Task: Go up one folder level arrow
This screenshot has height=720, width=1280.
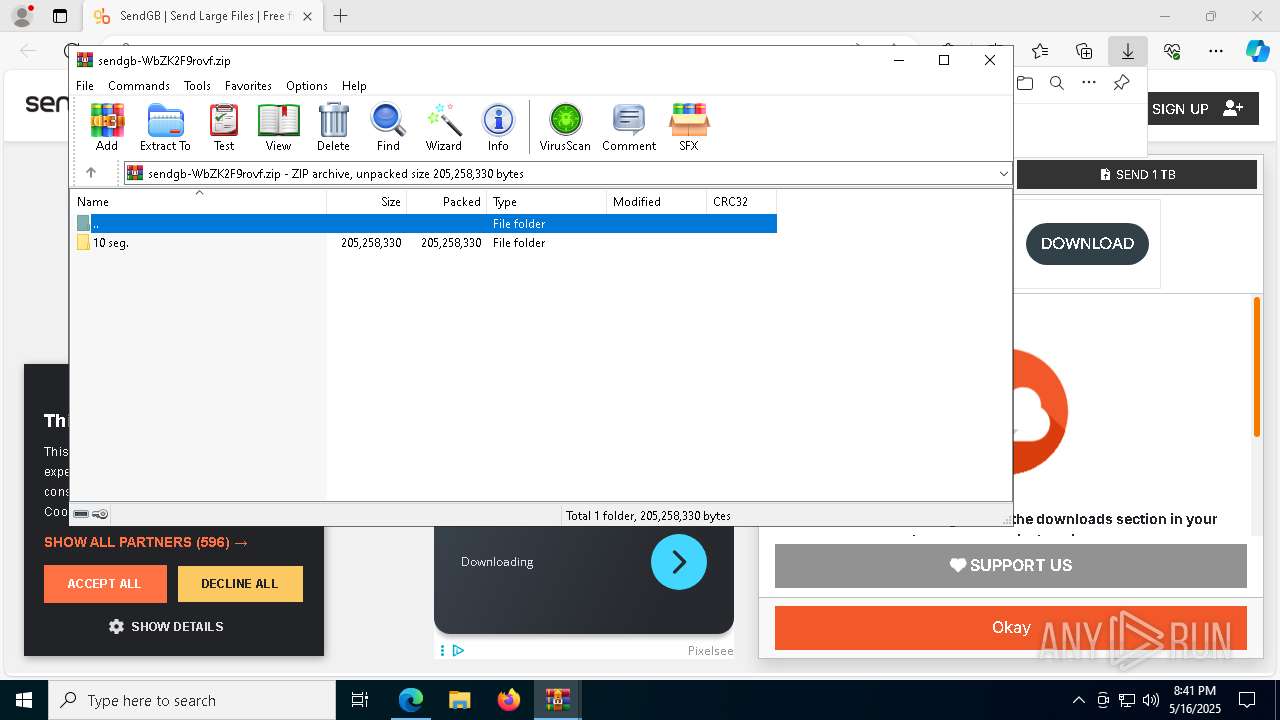Action: [x=90, y=173]
